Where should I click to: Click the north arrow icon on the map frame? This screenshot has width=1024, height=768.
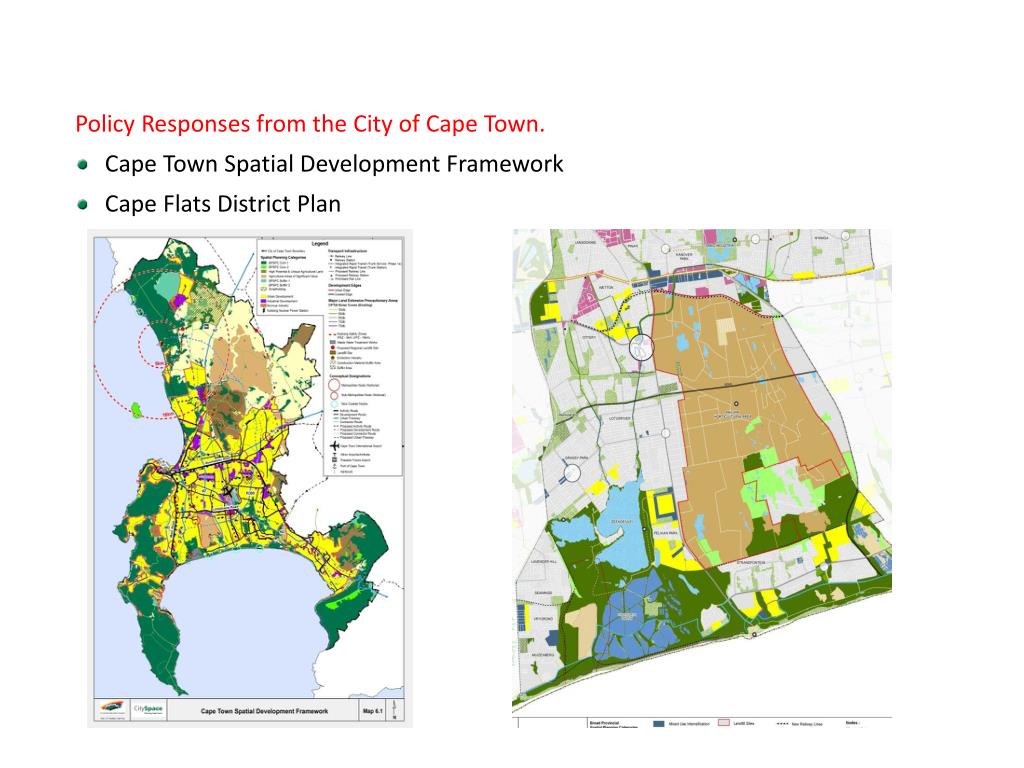pos(392,710)
